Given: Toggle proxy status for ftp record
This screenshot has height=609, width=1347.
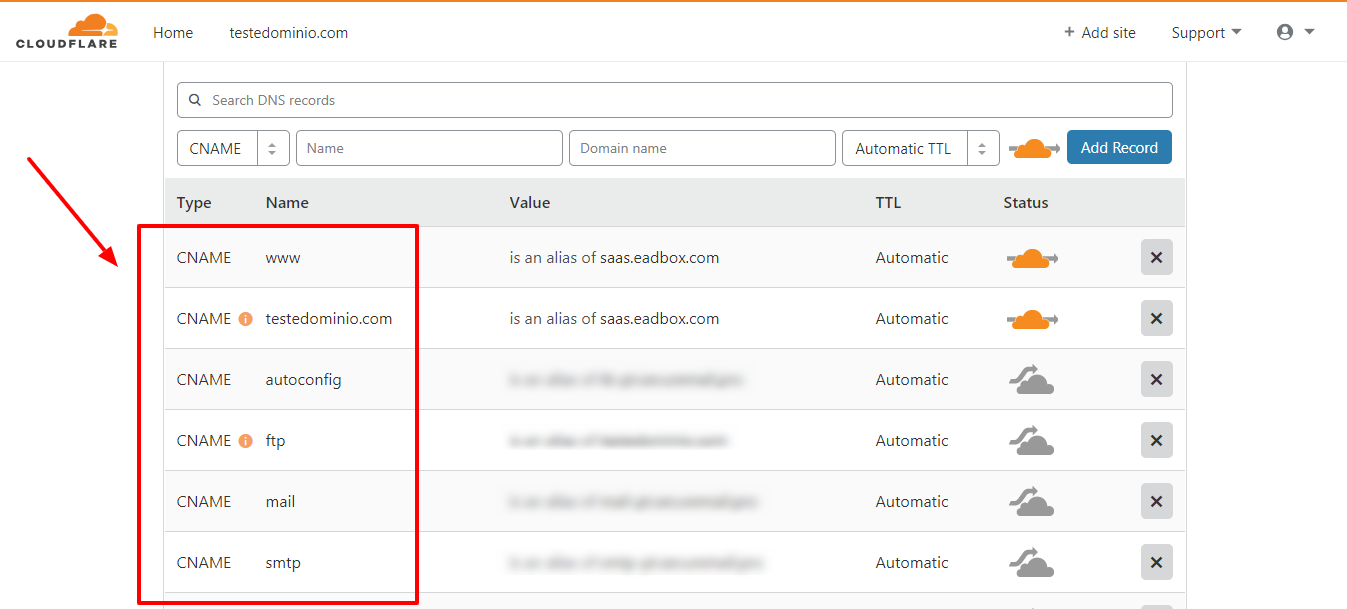Looking at the screenshot, I should pos(1031,441).
